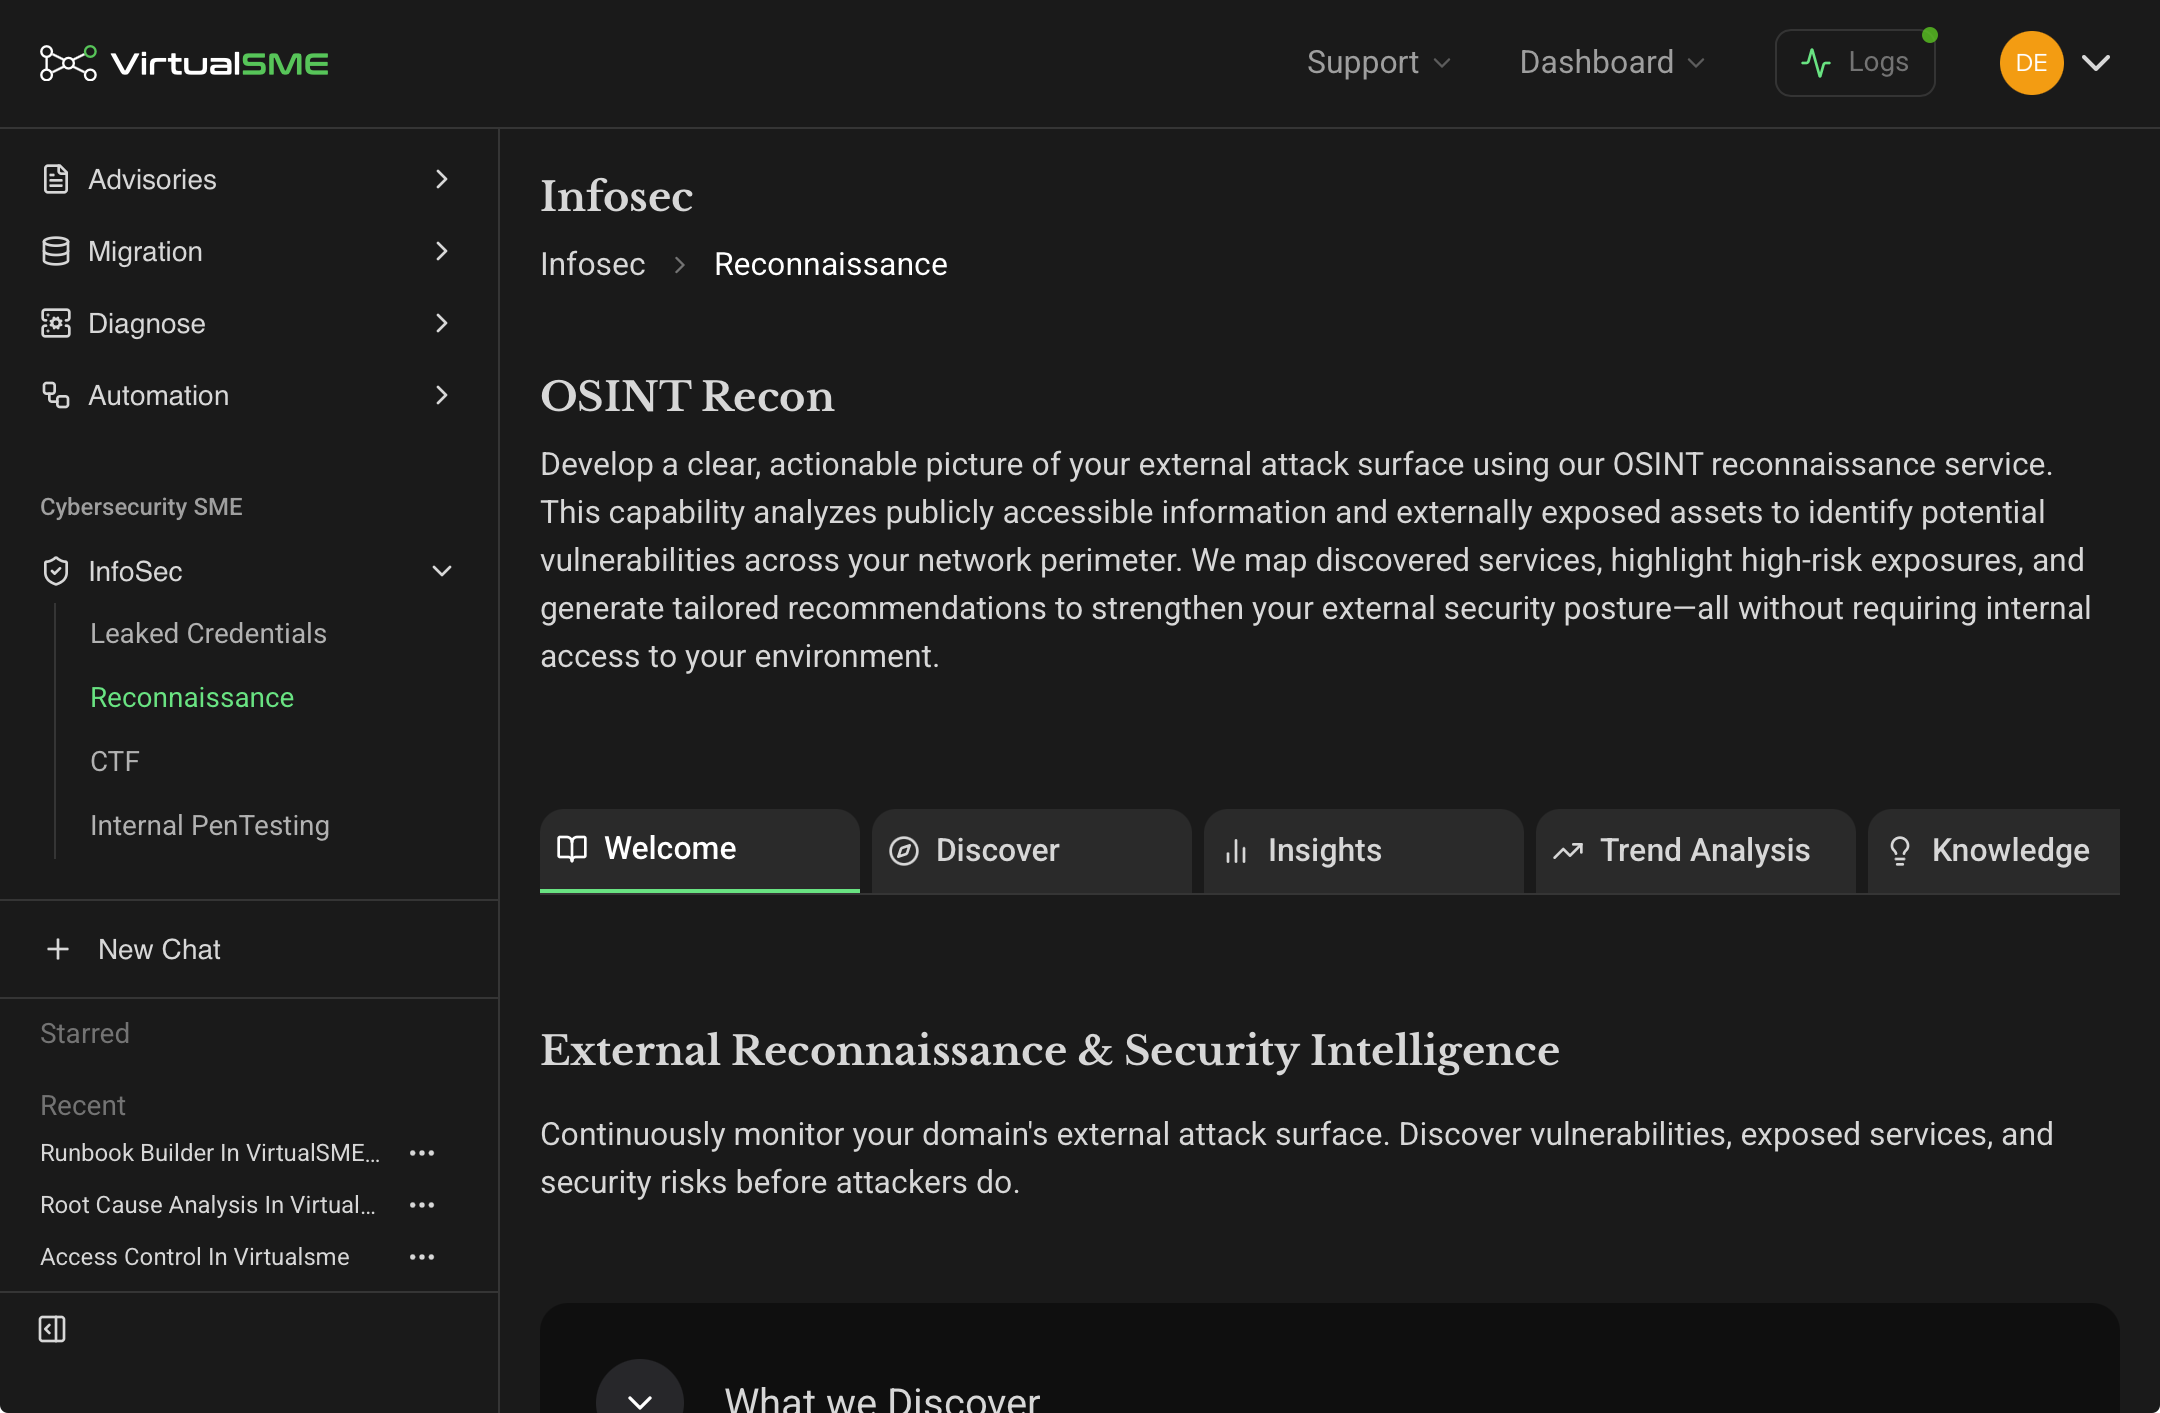Open CTF in the sidebar

(x=115, y=761)
